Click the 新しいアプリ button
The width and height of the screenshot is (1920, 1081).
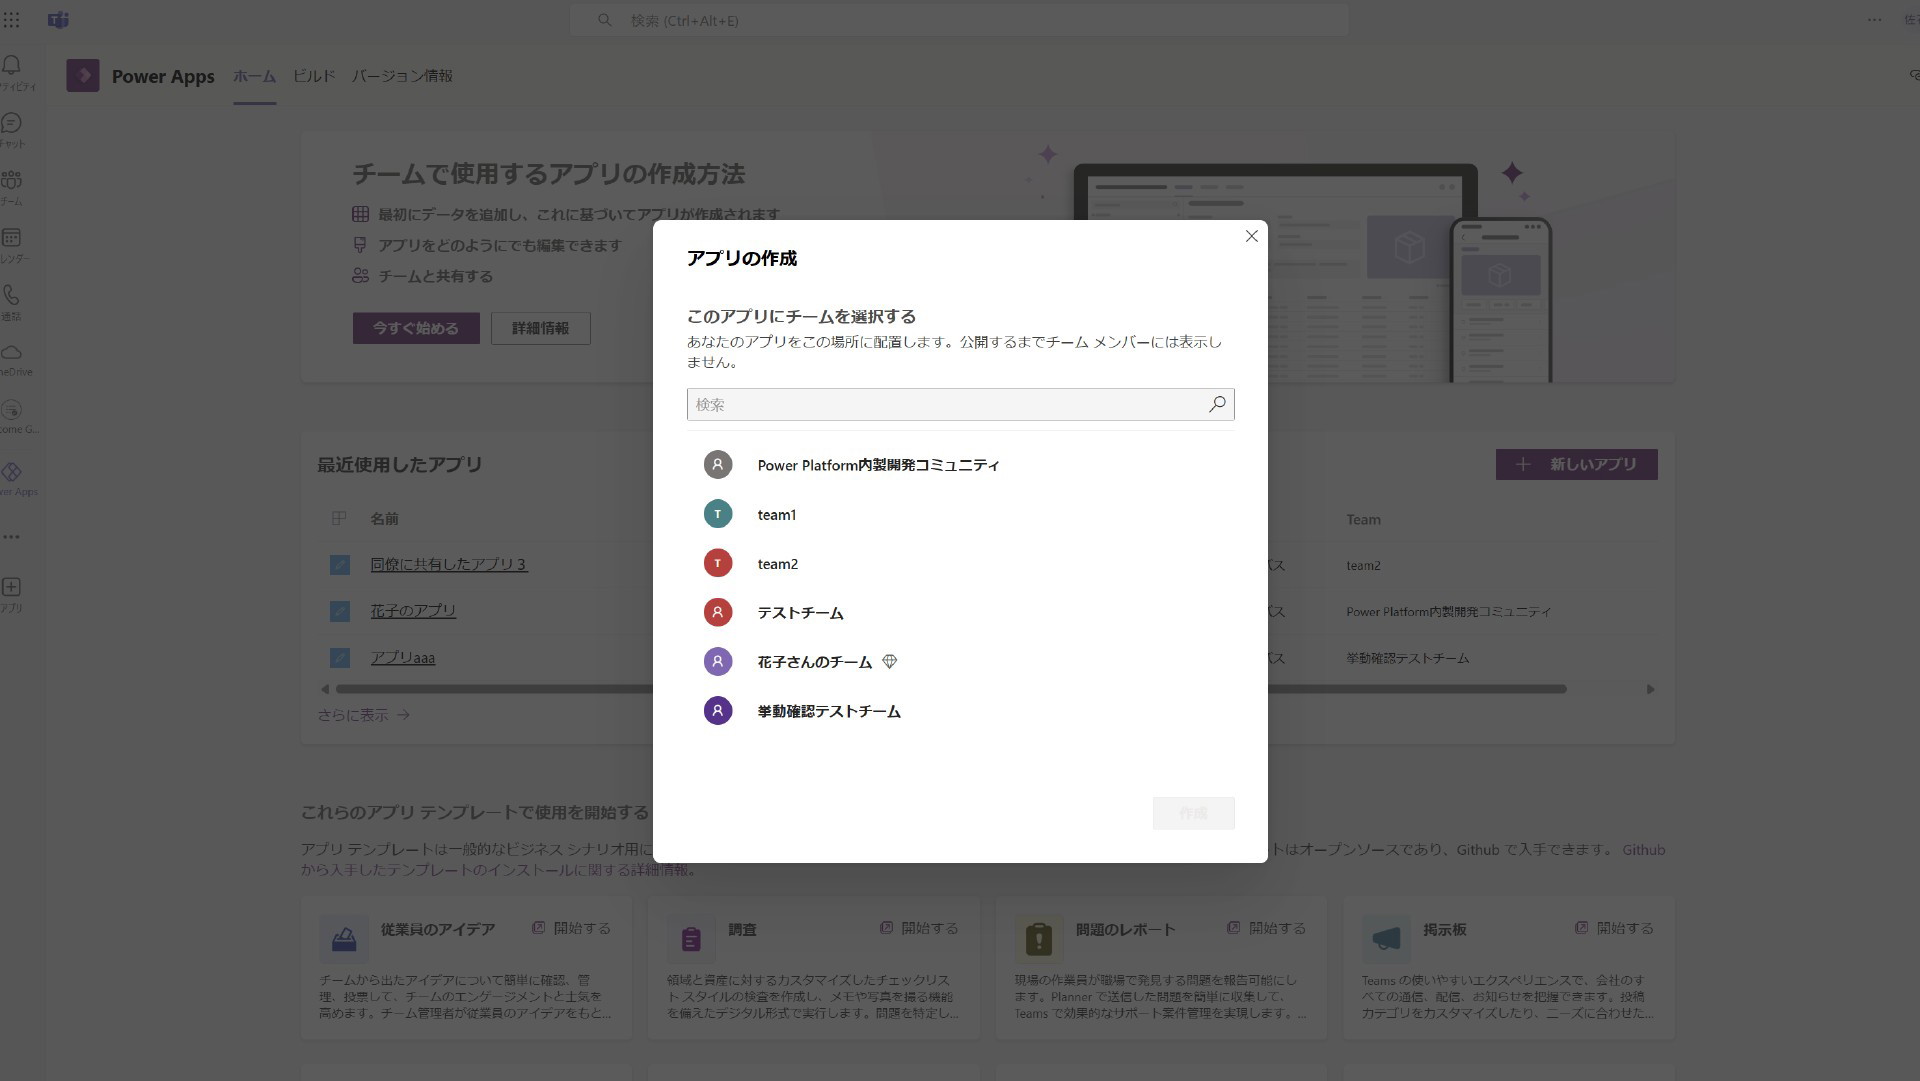(1576, 464)
